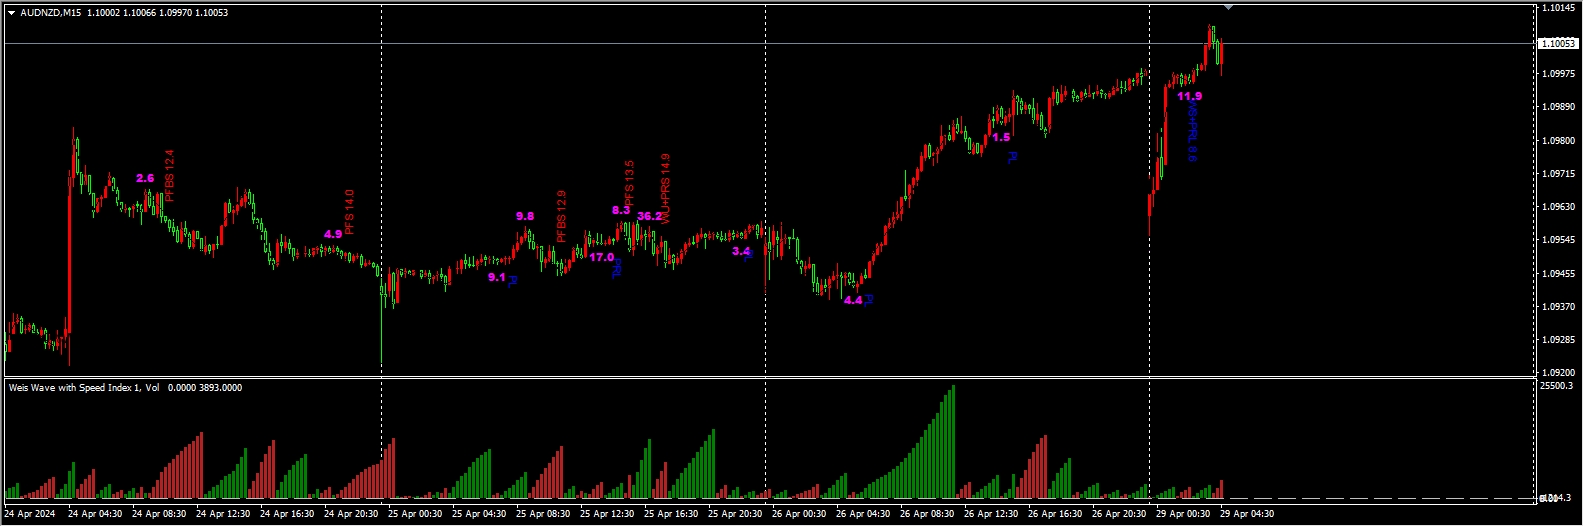Click the magenta 9.1 label
Screen dimensions: 1584x527
click(x=497, y=278)
